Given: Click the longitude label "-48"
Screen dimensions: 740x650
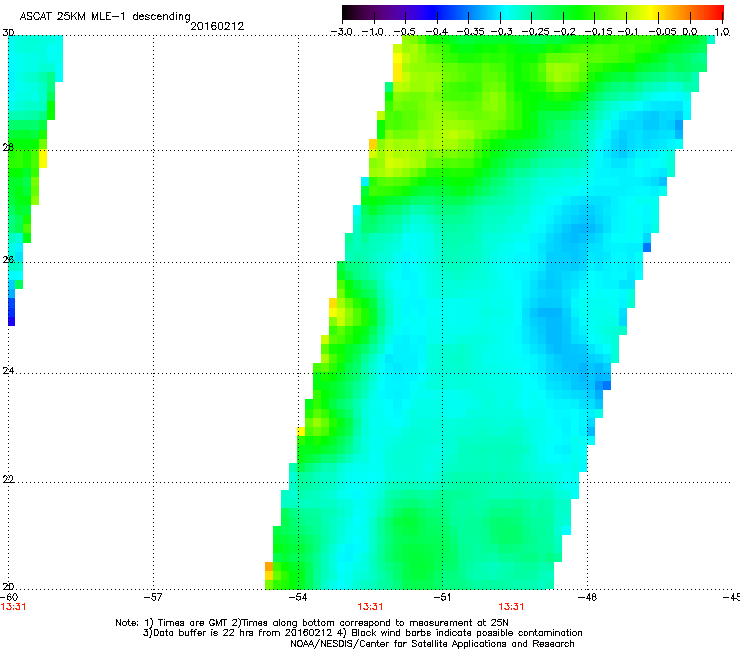Looking at the screenshot, I should coord(588,597).
